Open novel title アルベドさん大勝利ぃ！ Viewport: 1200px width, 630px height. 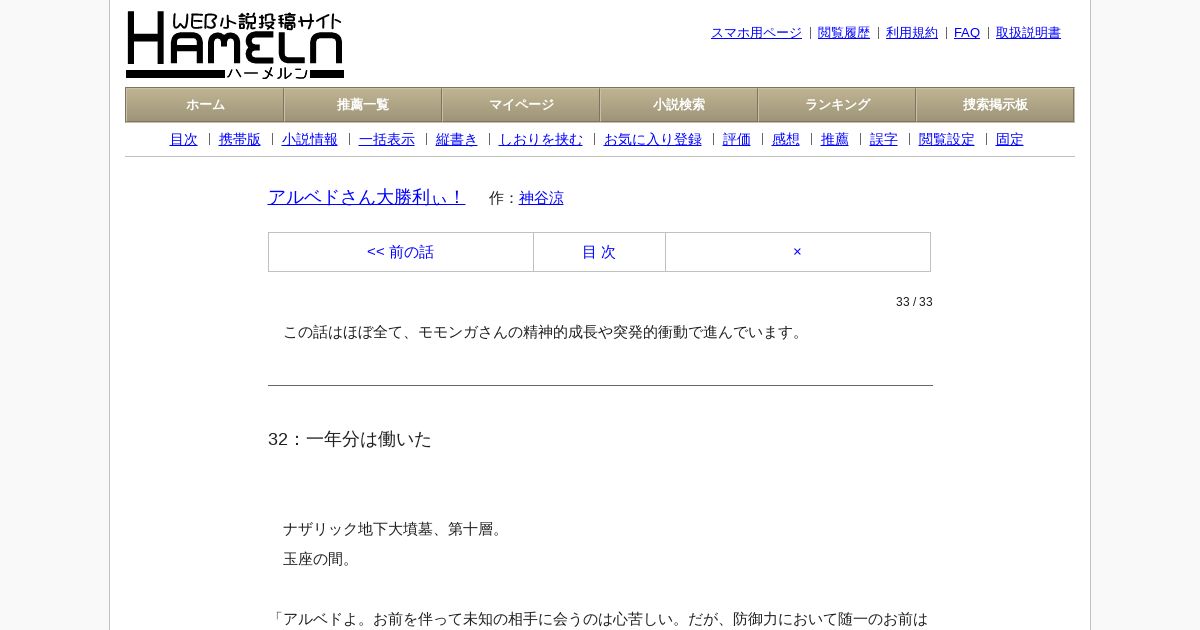(366, 197)
